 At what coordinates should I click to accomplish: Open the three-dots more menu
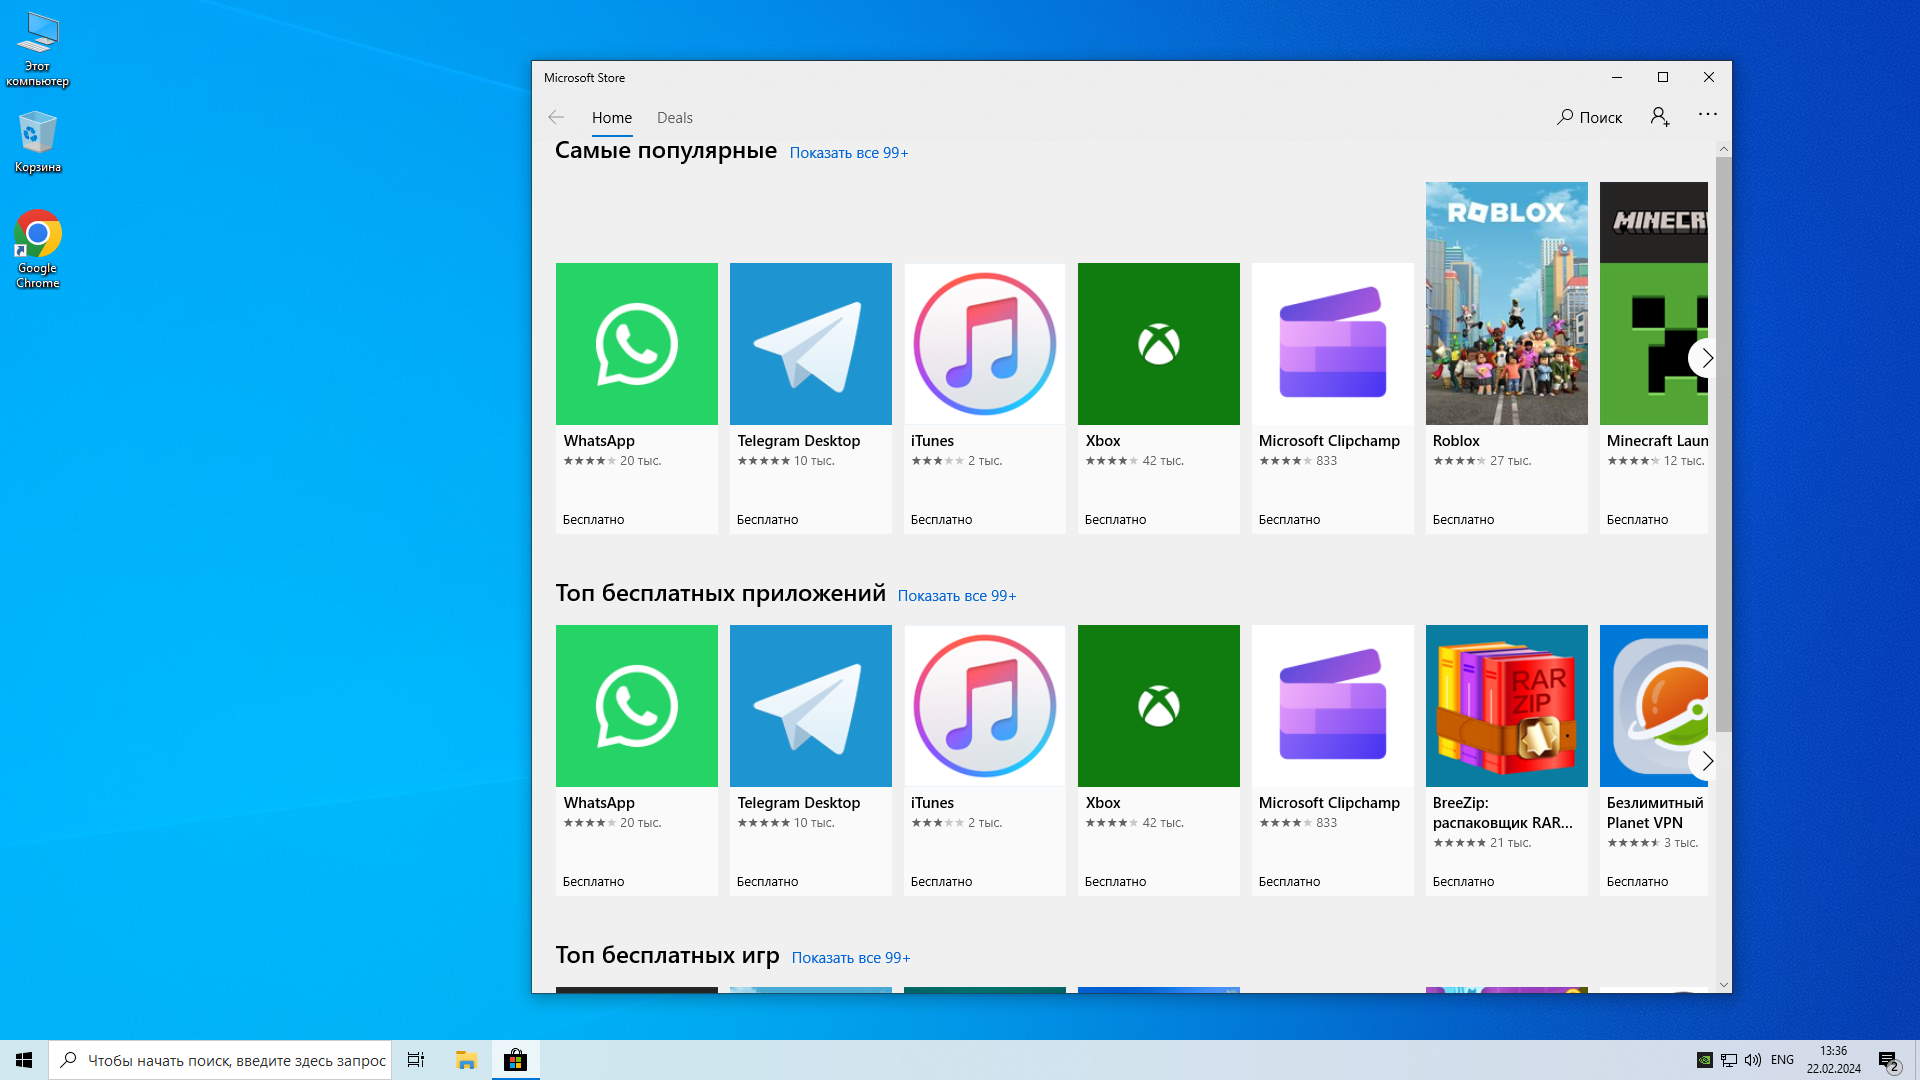[x=1707, y=115]
